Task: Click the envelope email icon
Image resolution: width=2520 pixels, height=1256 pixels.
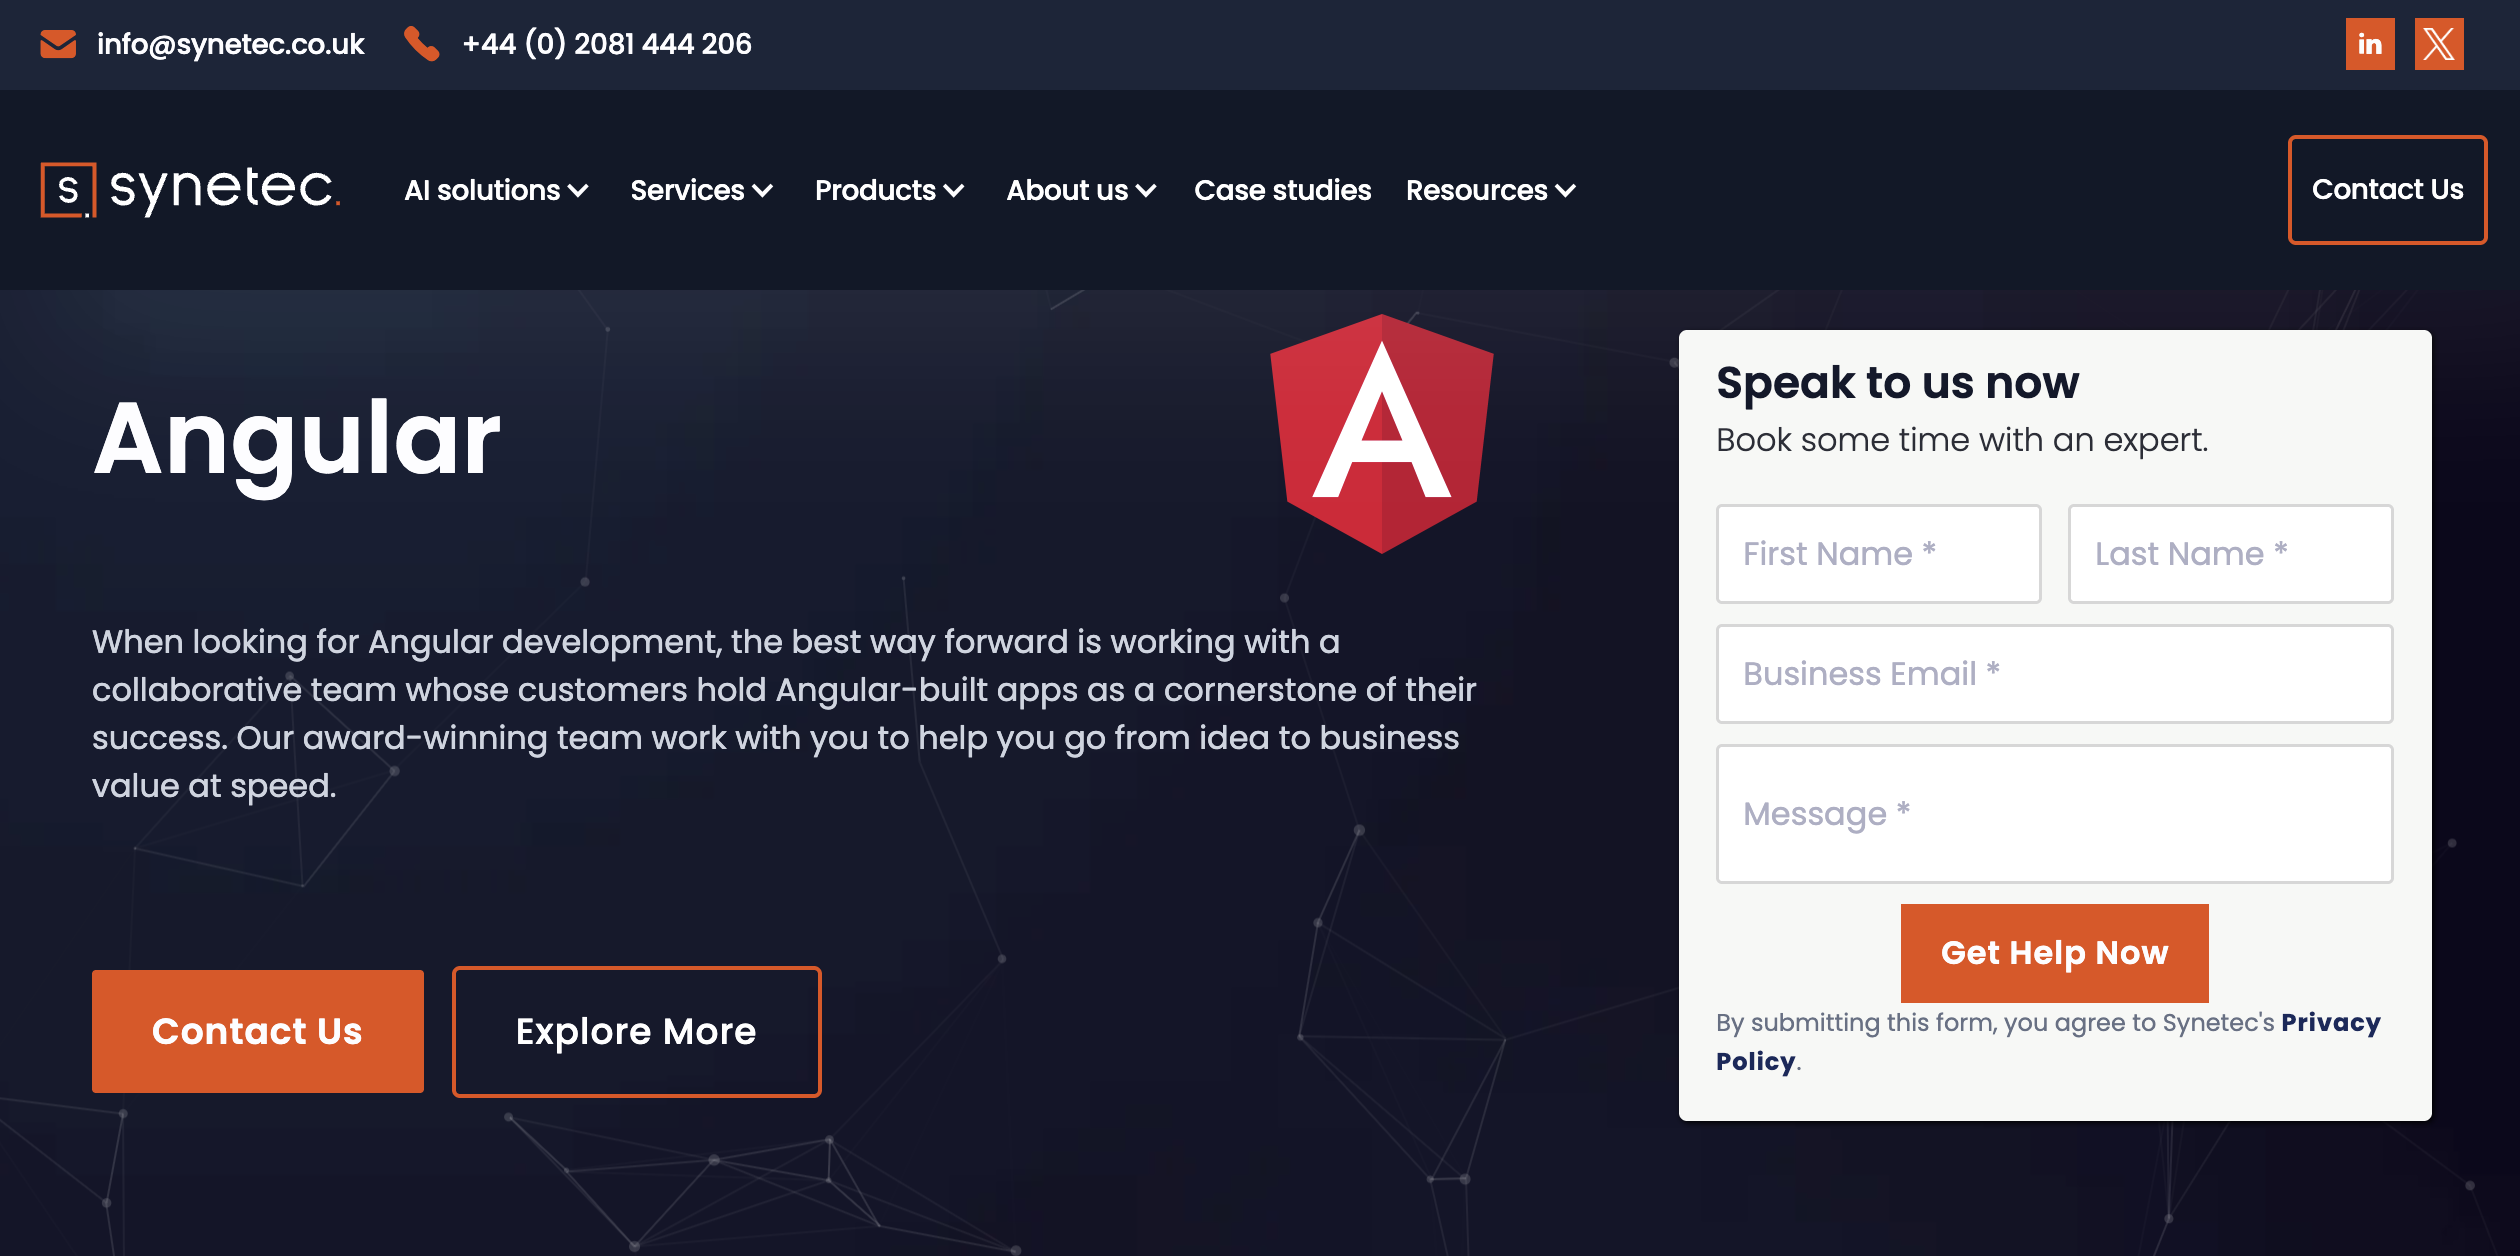Action: tap(58, 44)
